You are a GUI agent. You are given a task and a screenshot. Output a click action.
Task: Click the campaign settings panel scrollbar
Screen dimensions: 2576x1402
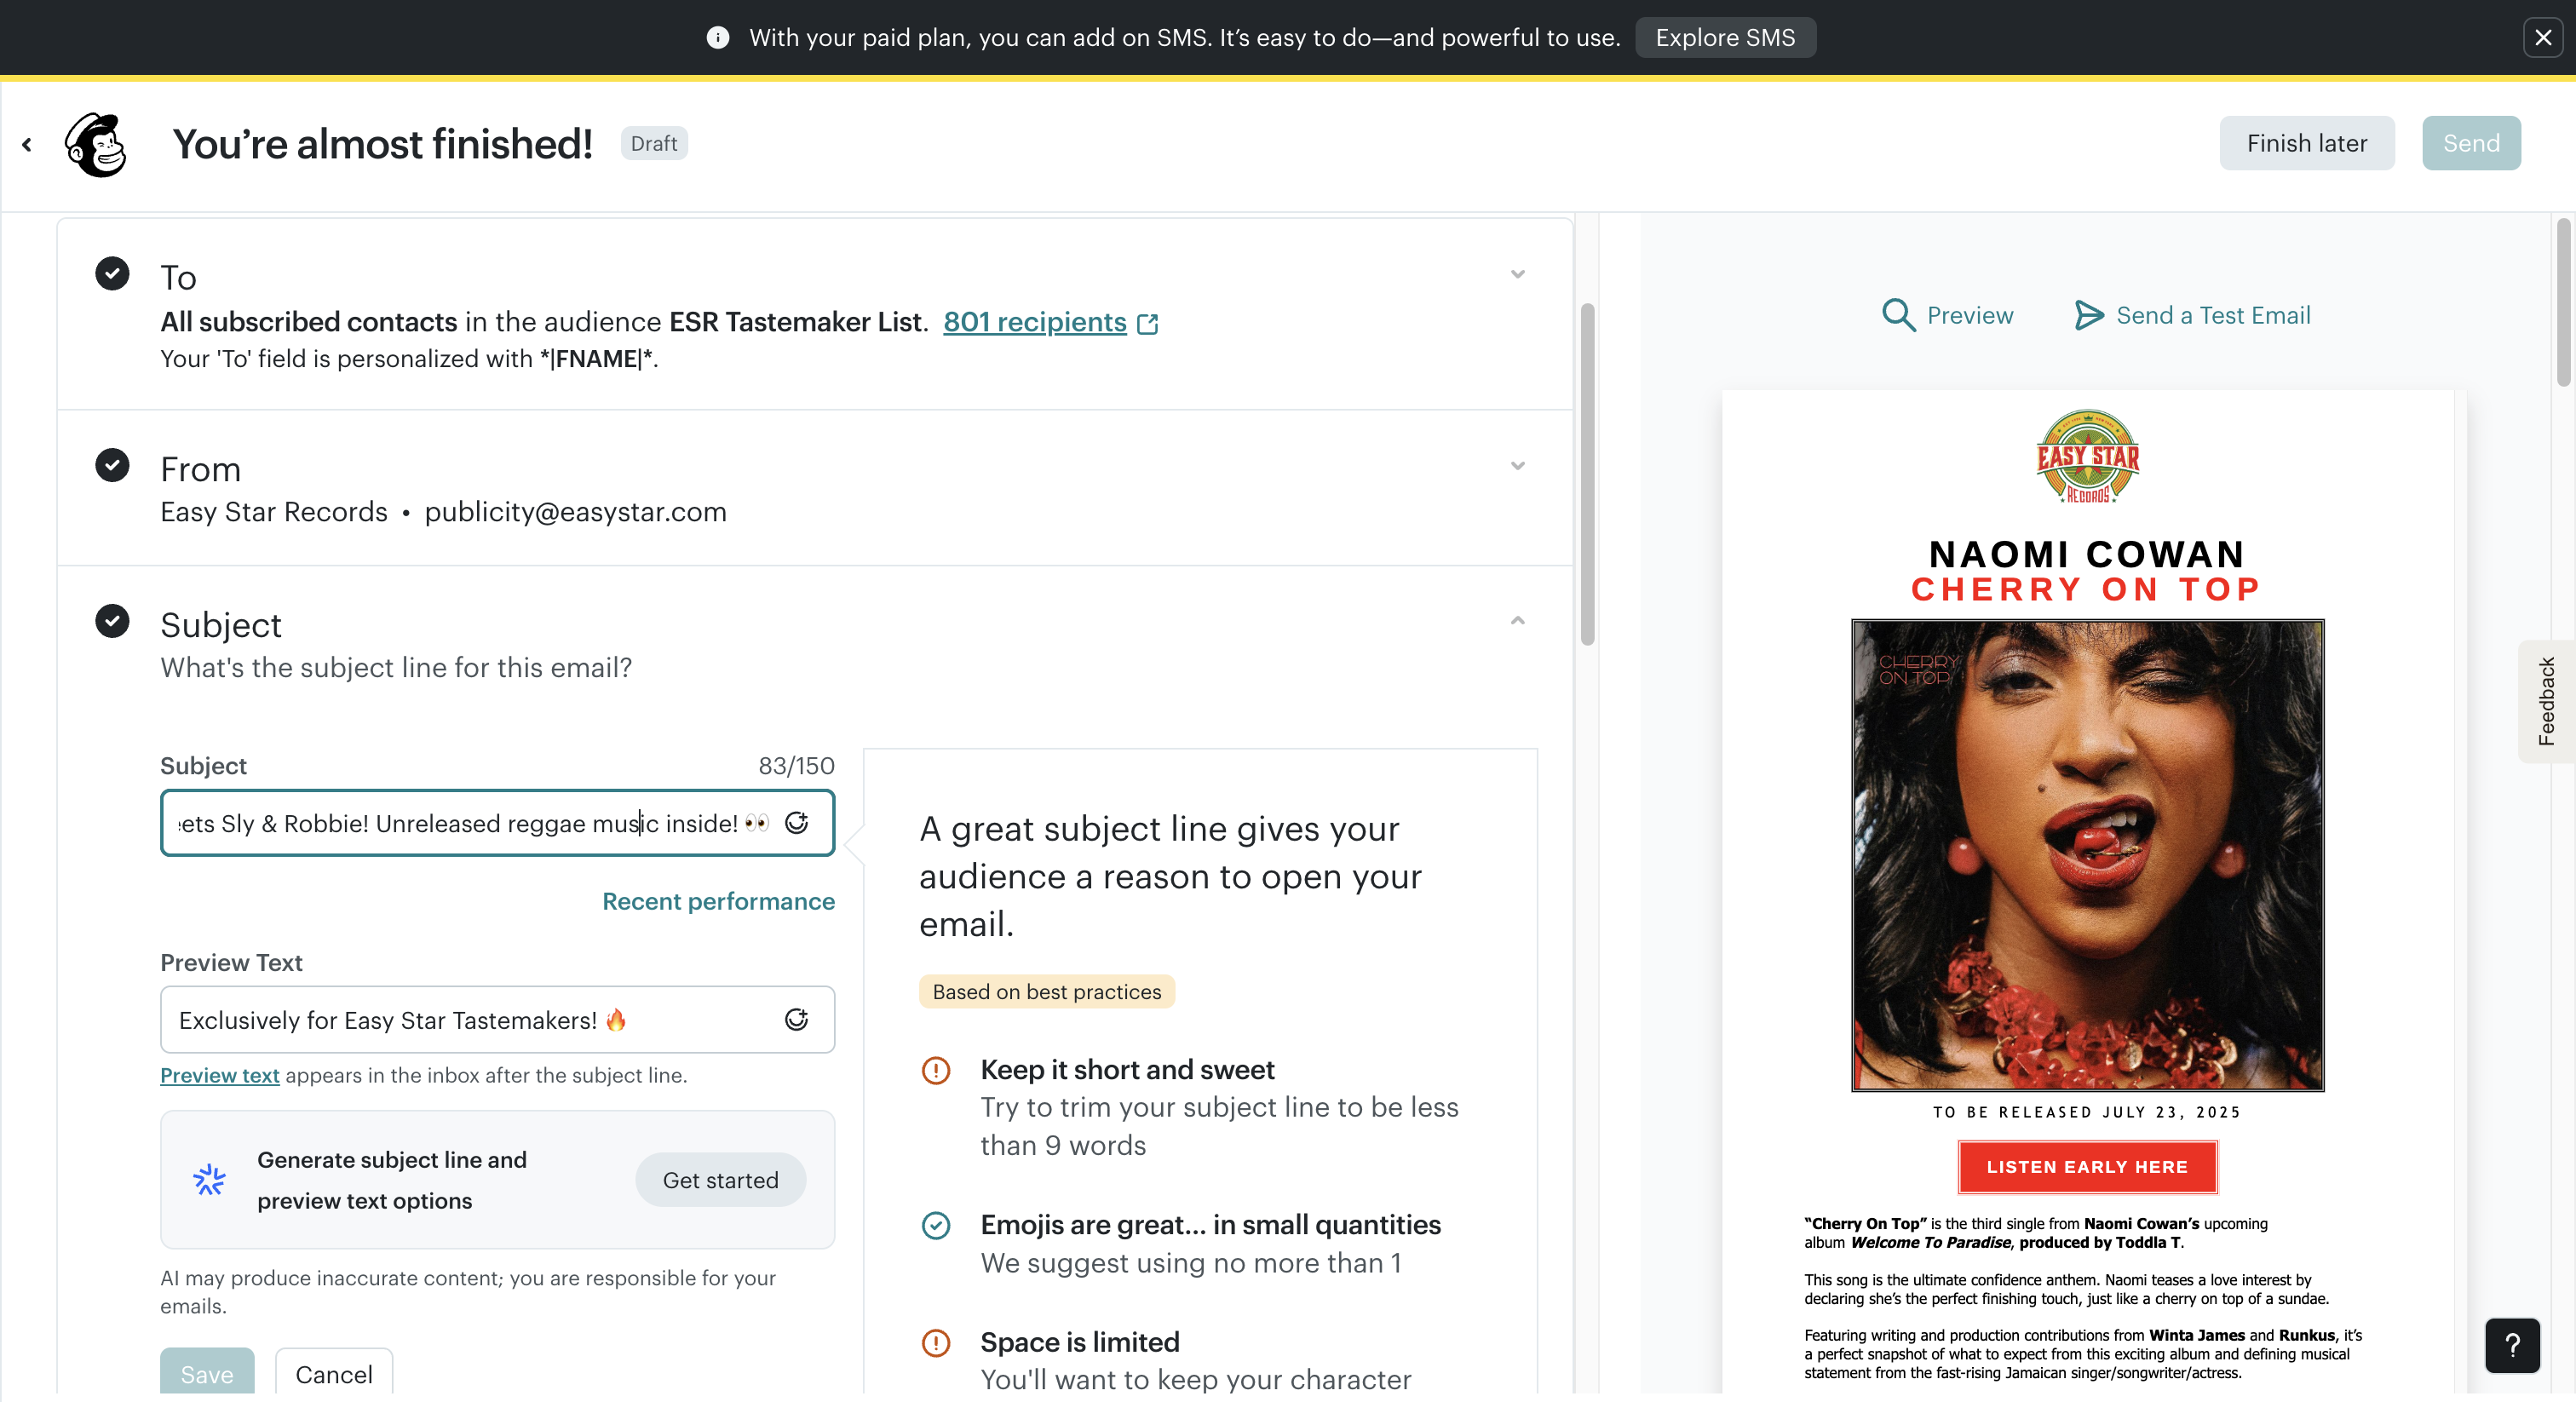[1587, 475]
